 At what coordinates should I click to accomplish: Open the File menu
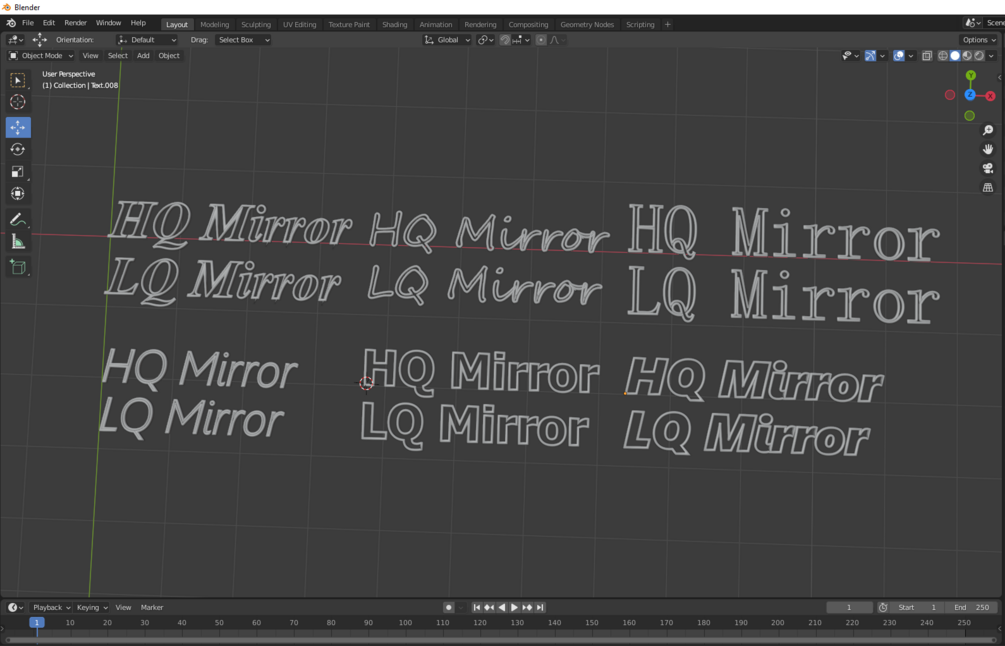(x=28, y=23)
